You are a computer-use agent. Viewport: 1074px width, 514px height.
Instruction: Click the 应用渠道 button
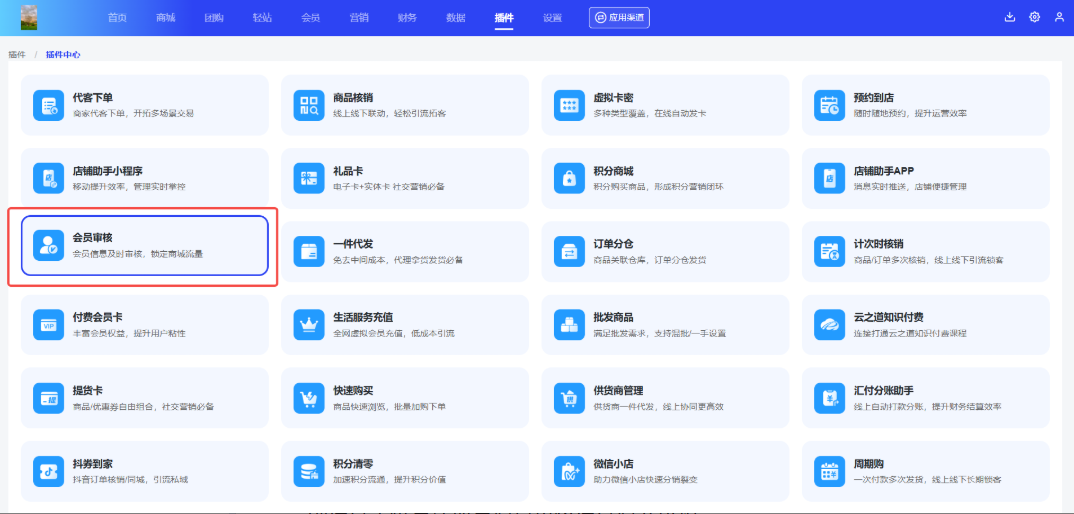(x=619, y=18)
